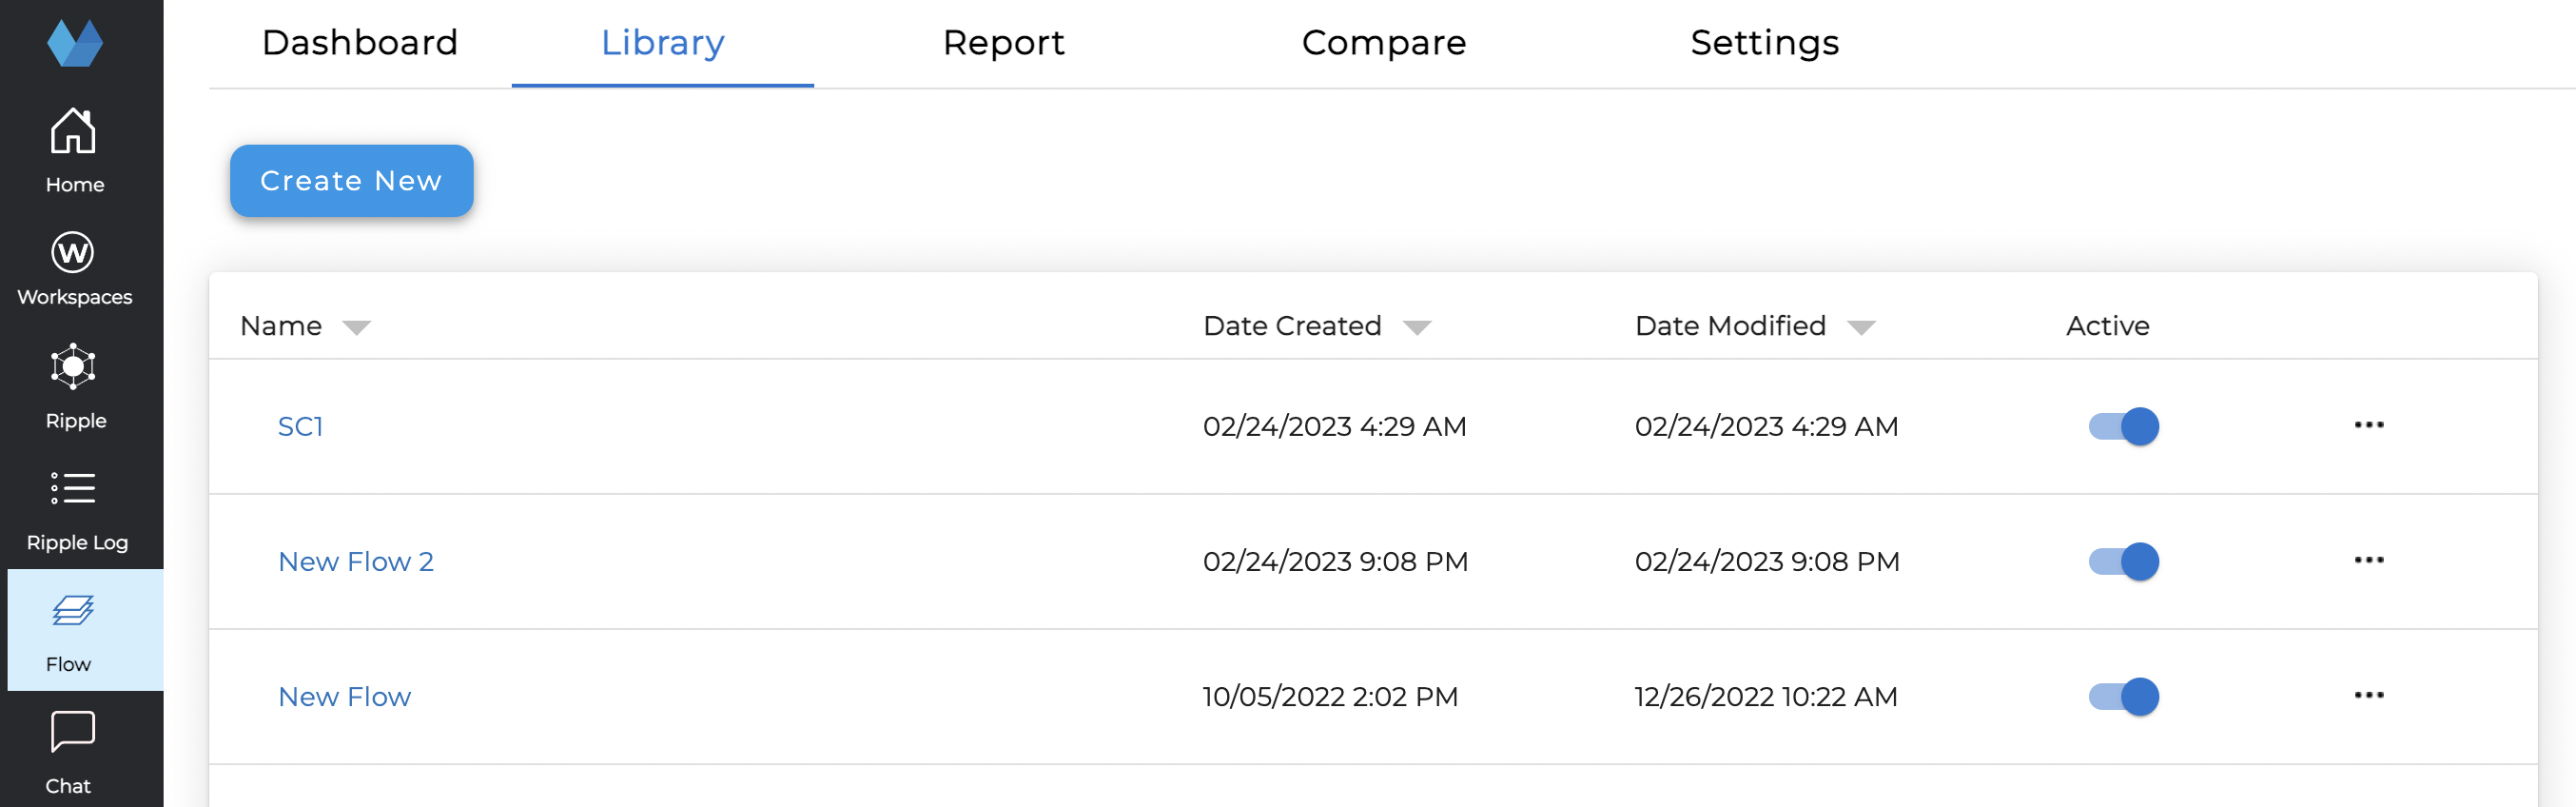Open more options for SC1 row
This screenshot has width=2576, height=807.
[2369, 425]
